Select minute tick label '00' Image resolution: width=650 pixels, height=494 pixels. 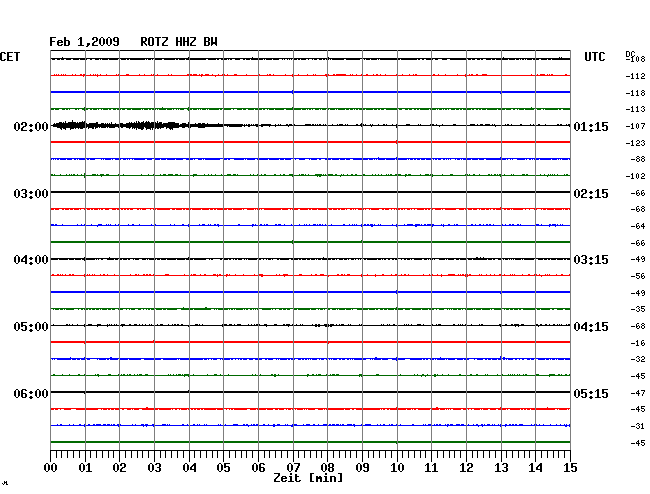pos(51,468)
